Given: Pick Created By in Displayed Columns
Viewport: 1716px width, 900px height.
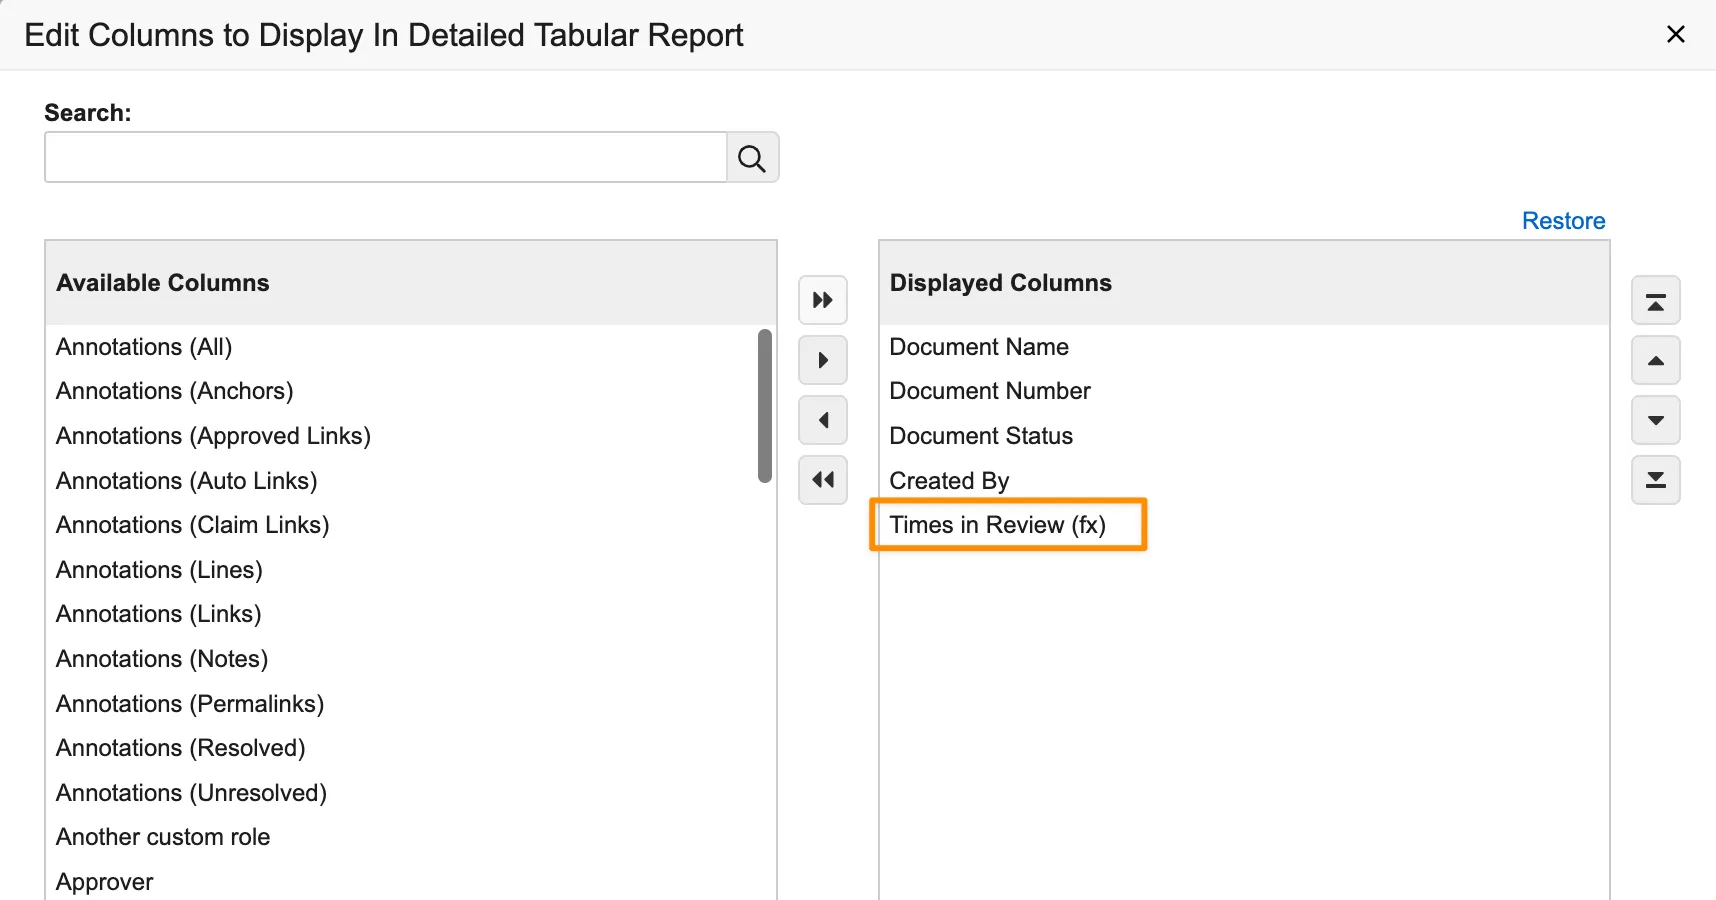Looking at the screenshot, I should pos(949,481).
